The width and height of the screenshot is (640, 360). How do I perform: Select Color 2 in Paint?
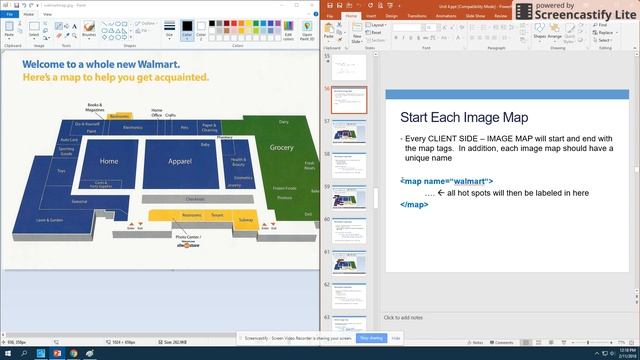coord(201,31)
